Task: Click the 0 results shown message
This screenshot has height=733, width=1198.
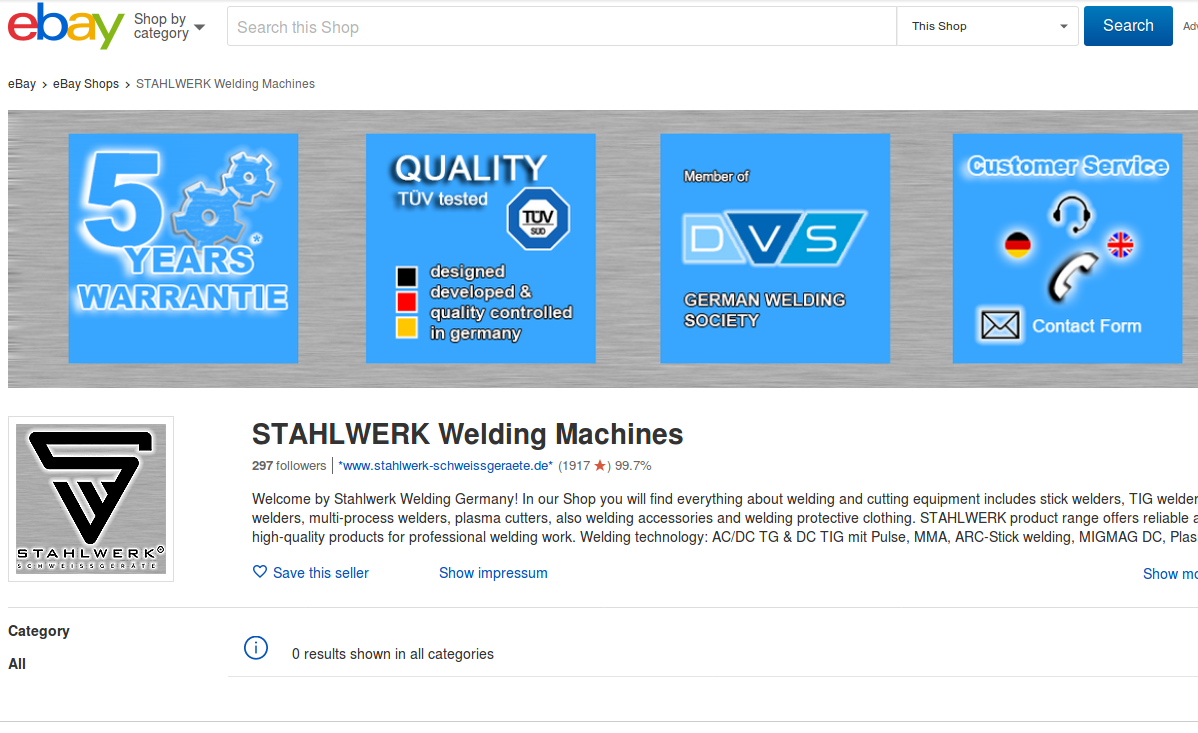Action: [x=393, y=654]
